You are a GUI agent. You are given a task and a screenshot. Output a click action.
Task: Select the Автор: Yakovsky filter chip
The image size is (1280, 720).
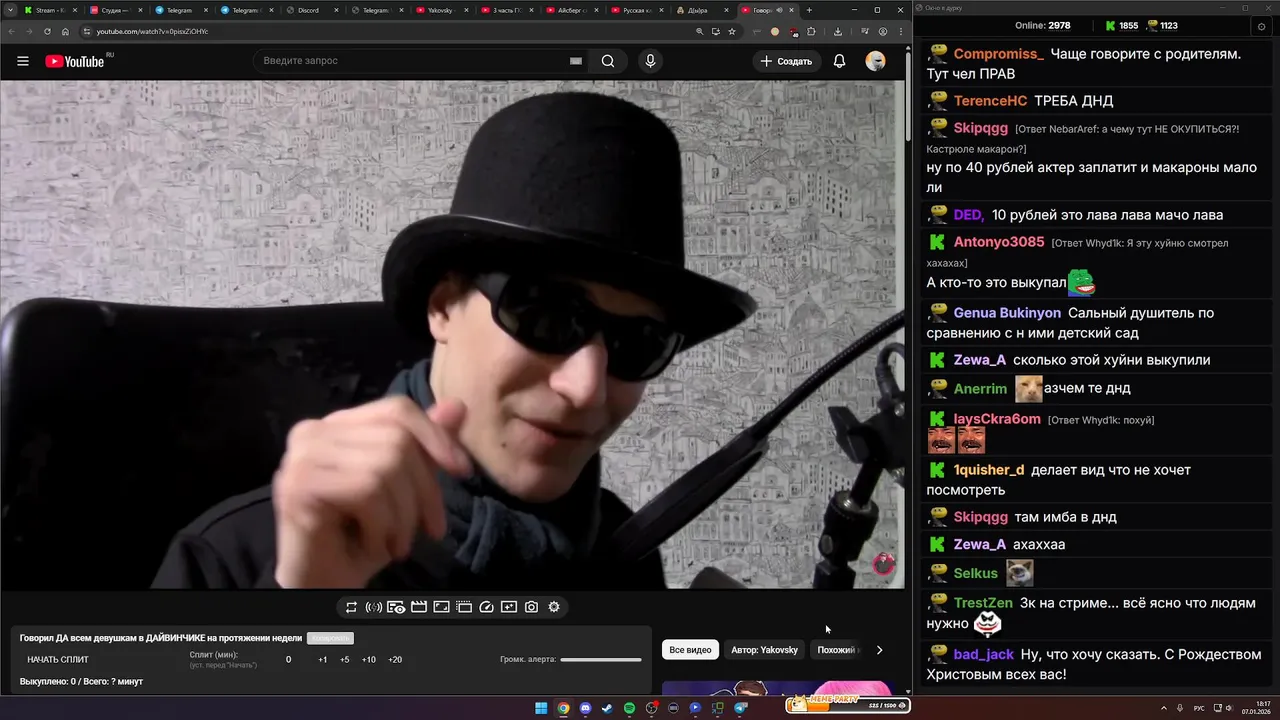764,650
